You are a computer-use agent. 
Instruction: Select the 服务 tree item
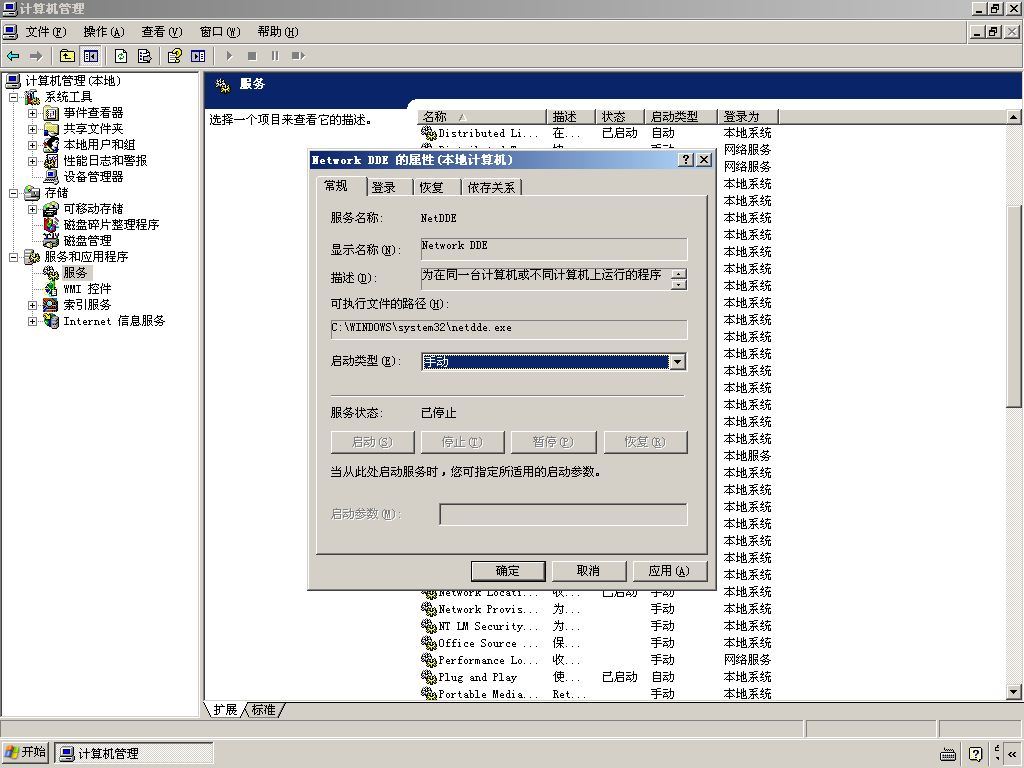point(75,273)
